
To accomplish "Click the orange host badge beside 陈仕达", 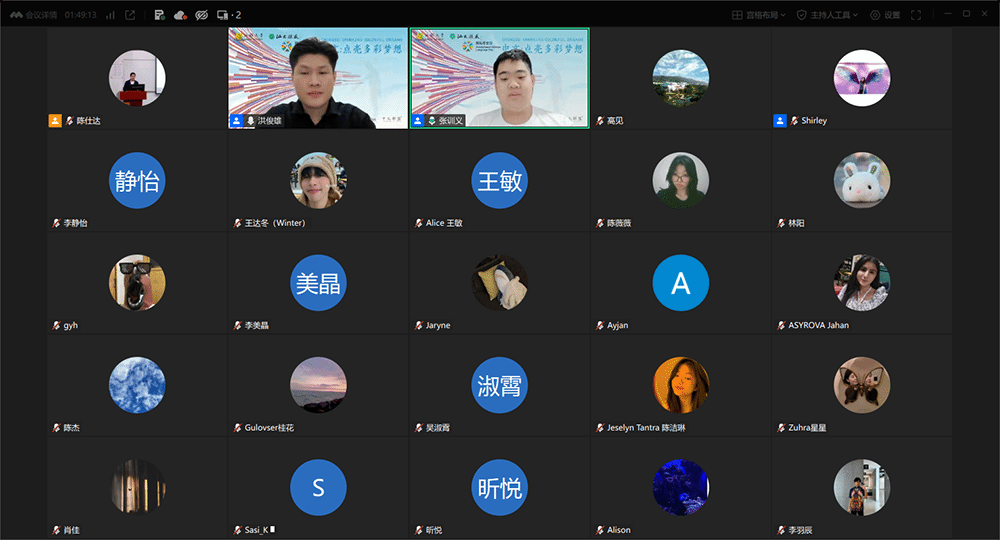I will pyautogui.click(x=55, y=121).
